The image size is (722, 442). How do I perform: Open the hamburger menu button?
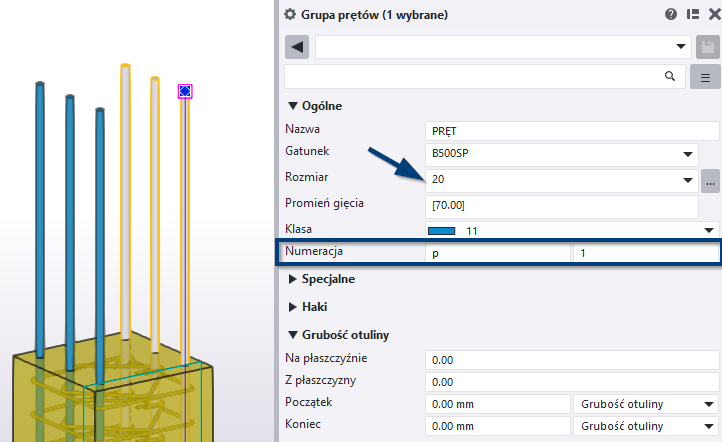(x=705, y=76)
